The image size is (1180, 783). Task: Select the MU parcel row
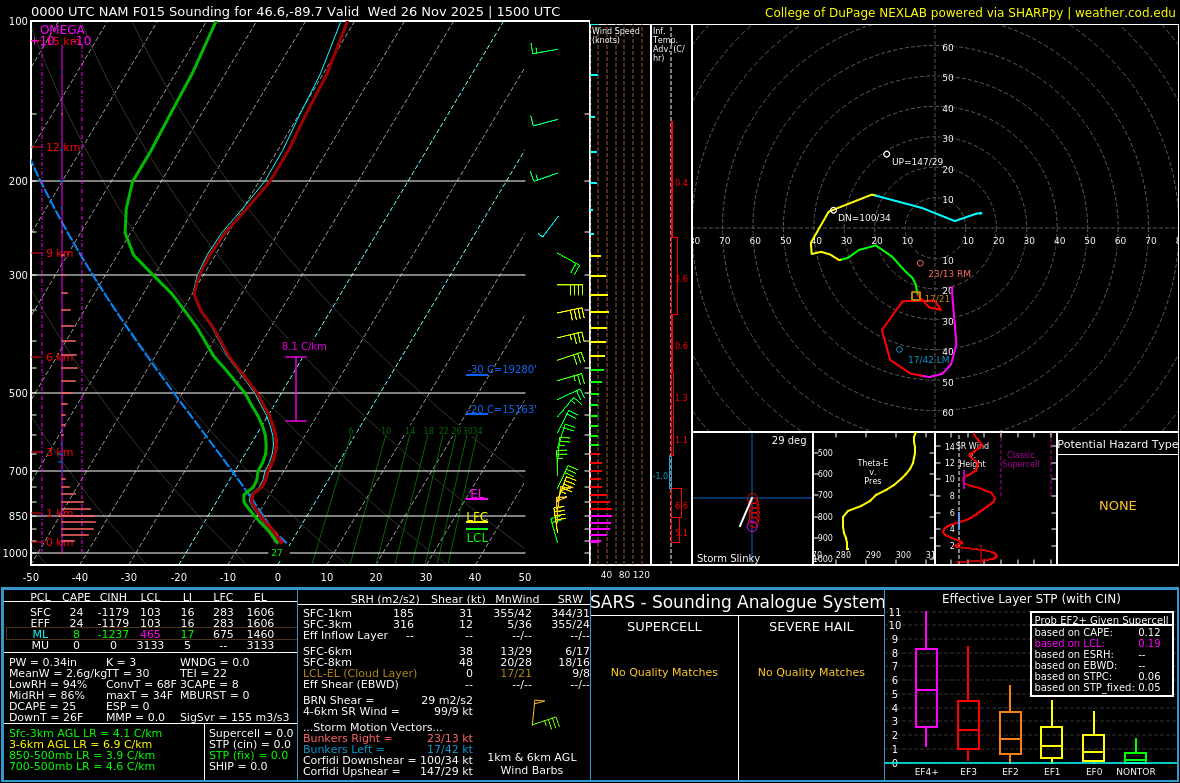coord(151,645)
